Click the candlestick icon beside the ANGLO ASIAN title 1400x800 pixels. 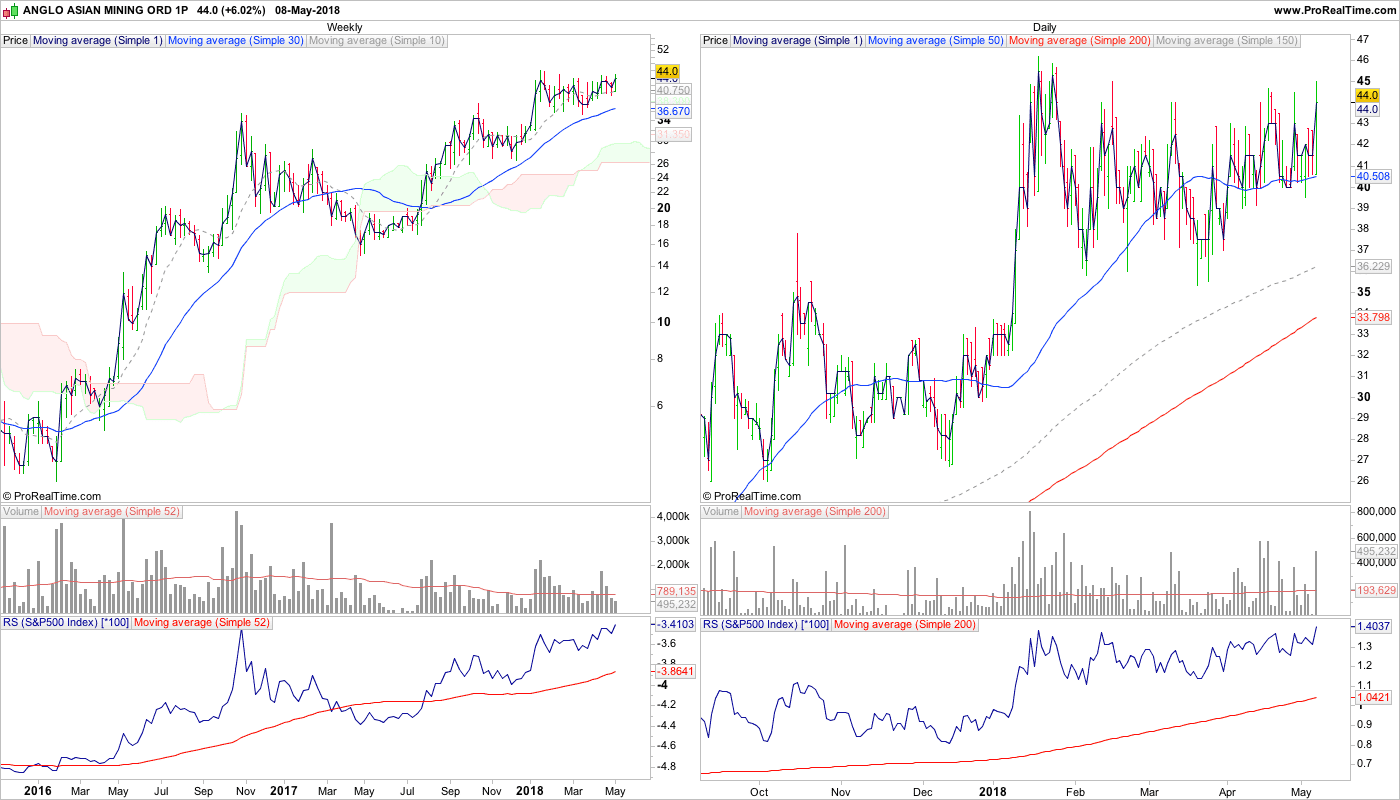10,9
